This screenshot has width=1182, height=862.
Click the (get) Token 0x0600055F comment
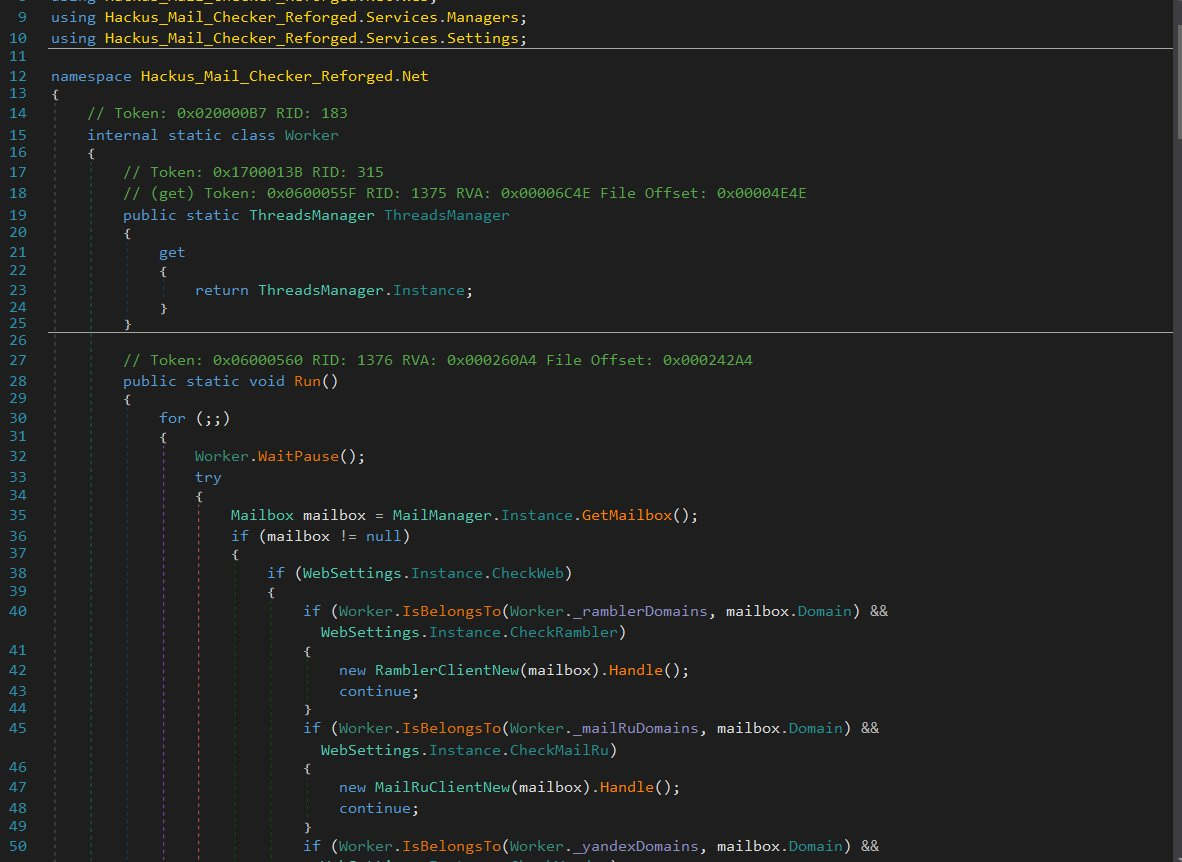(464, 193)
